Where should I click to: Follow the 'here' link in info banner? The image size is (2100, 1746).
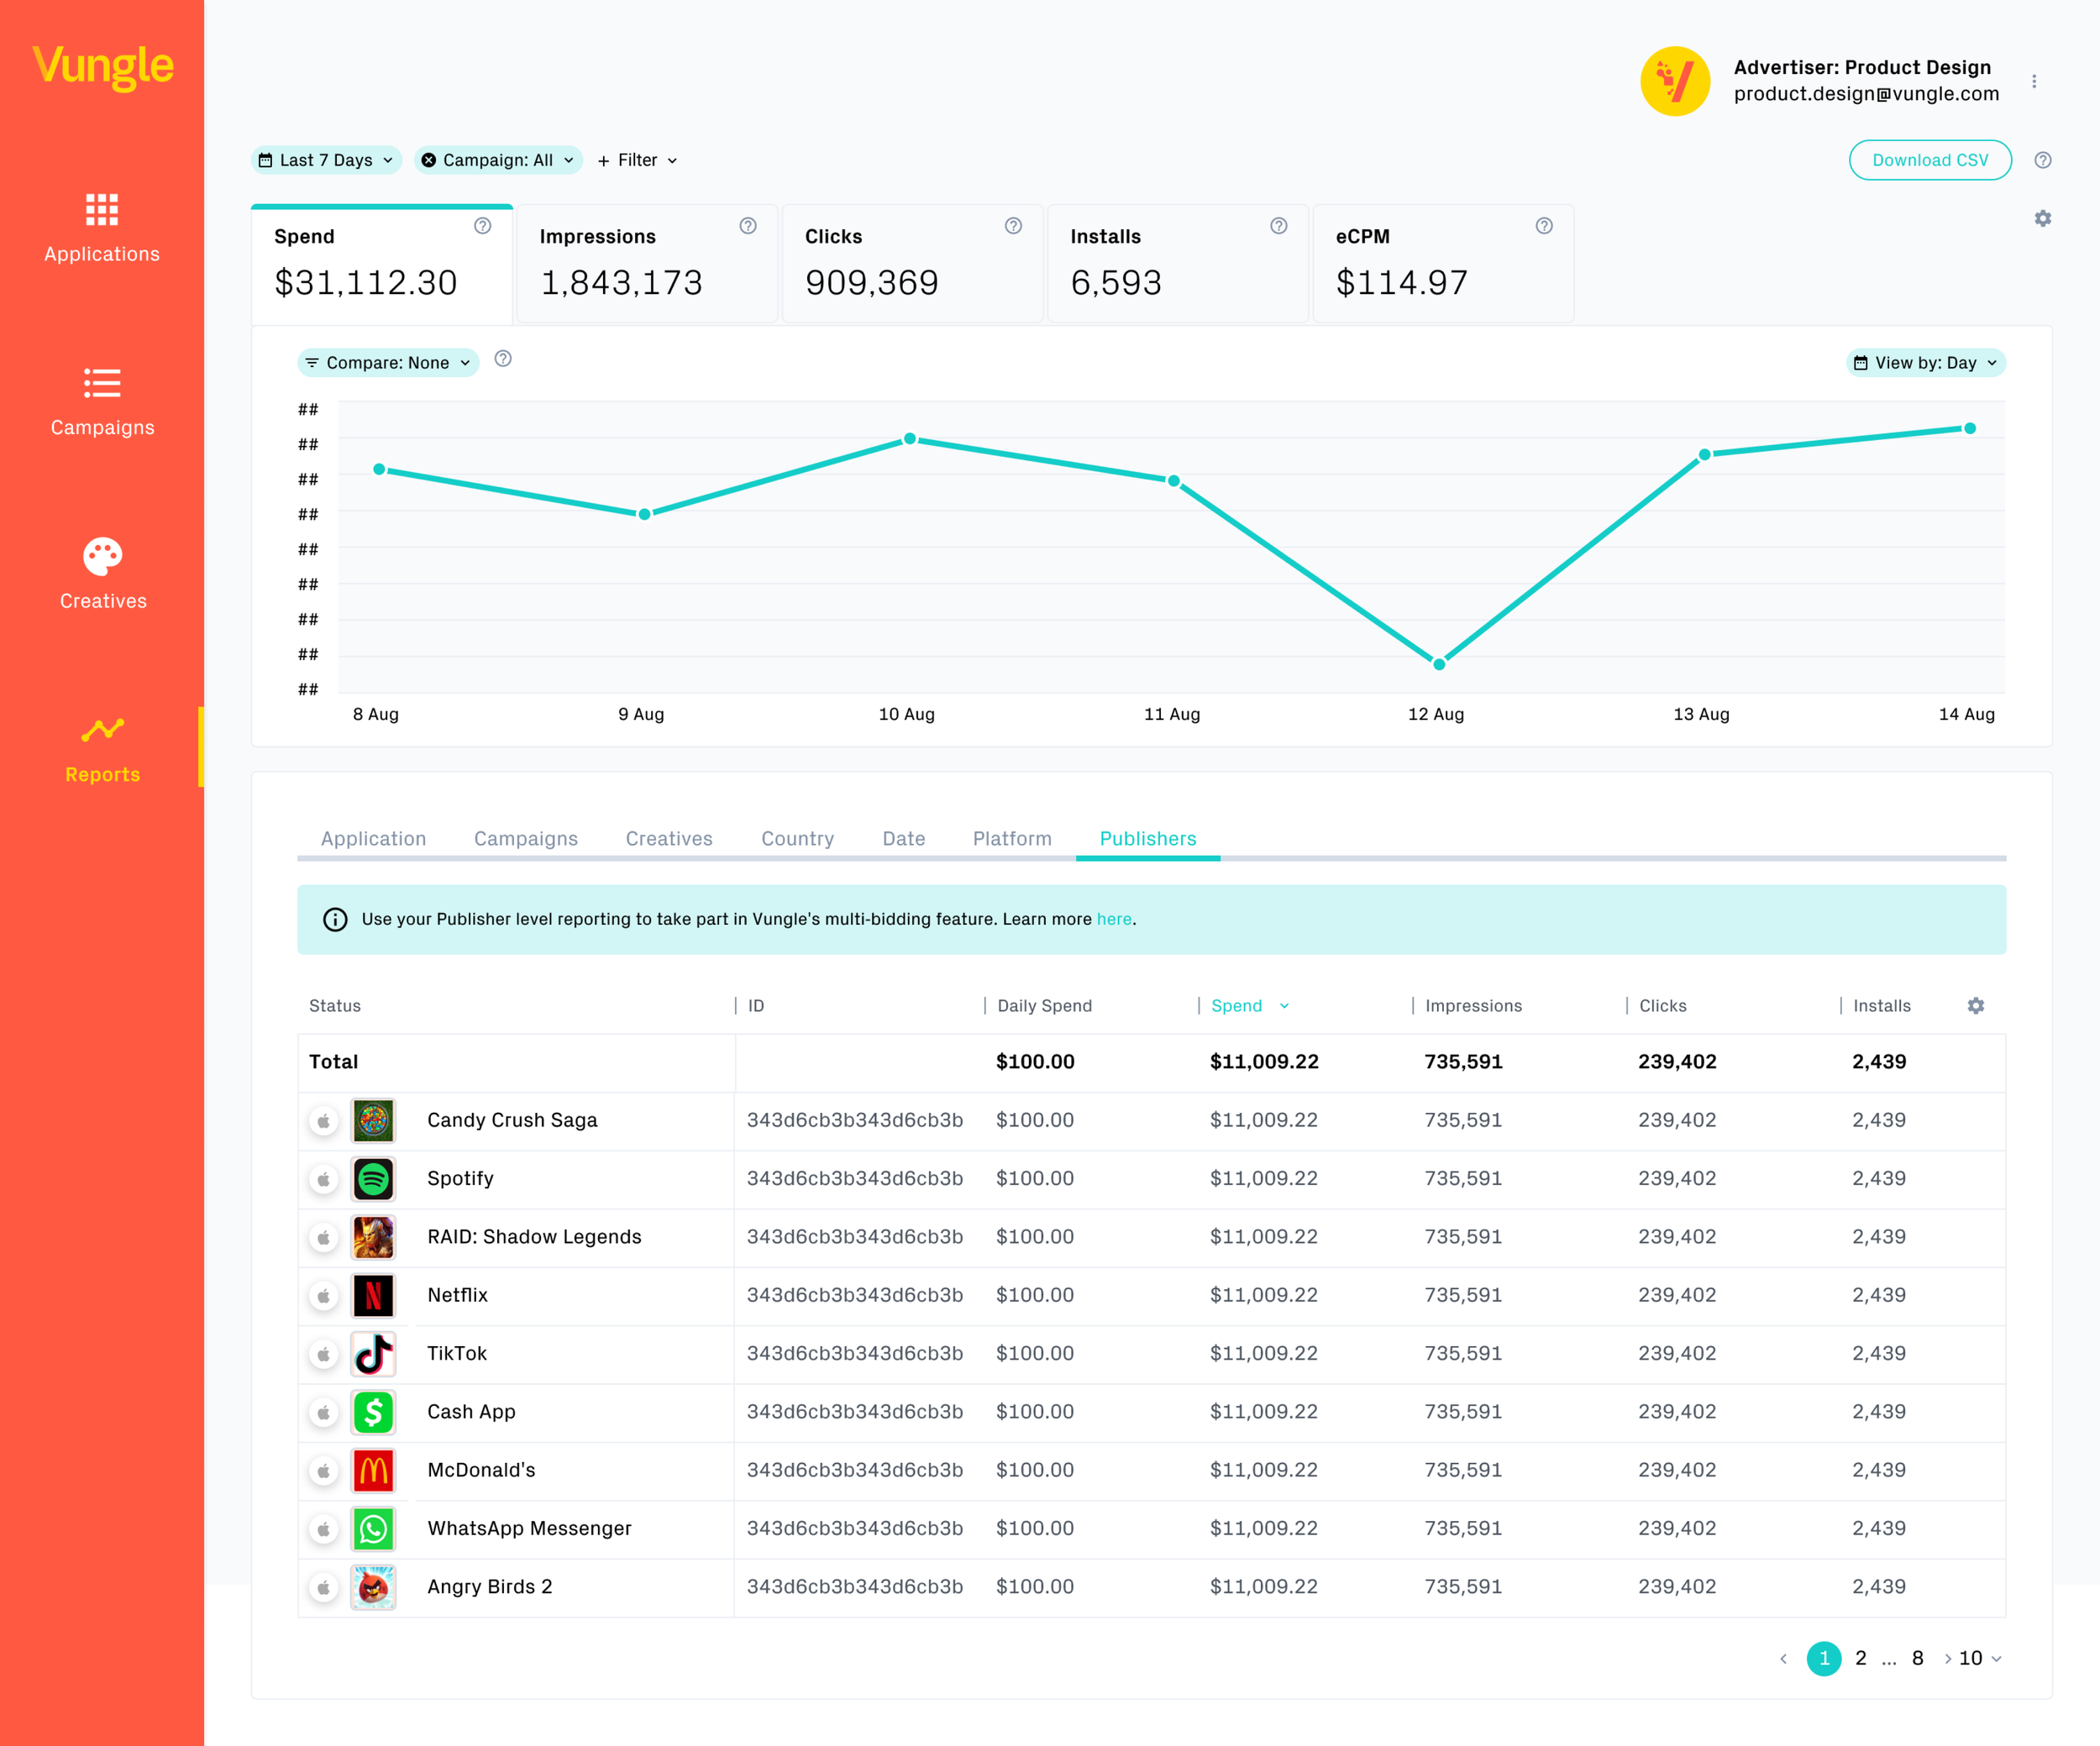pyautogui.click(x=1113, y=919)
